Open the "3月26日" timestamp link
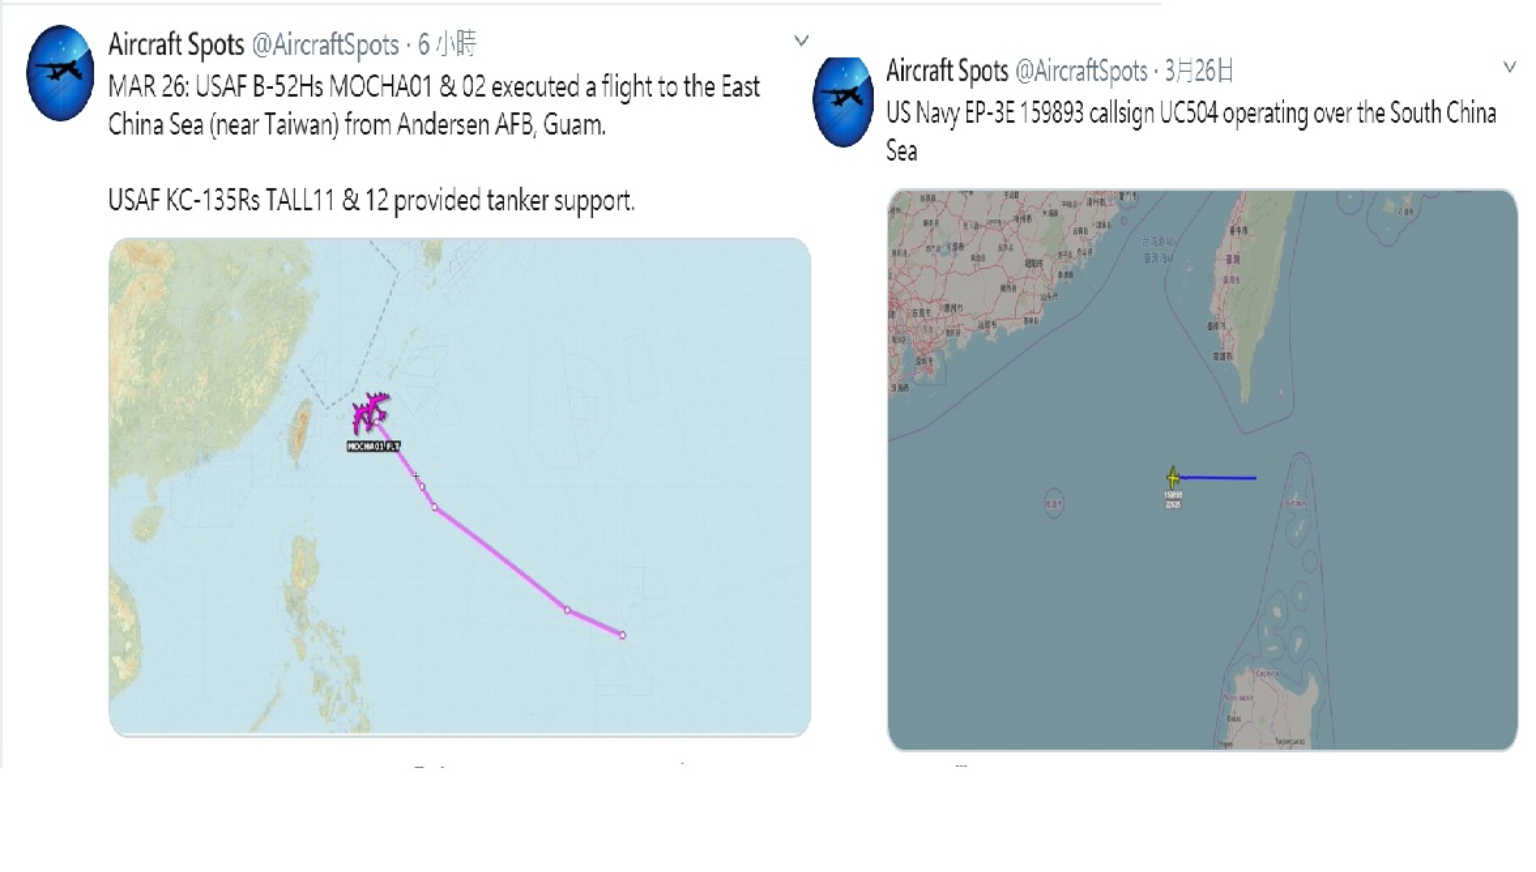The image size is (1536, 872). point(1198,71)
